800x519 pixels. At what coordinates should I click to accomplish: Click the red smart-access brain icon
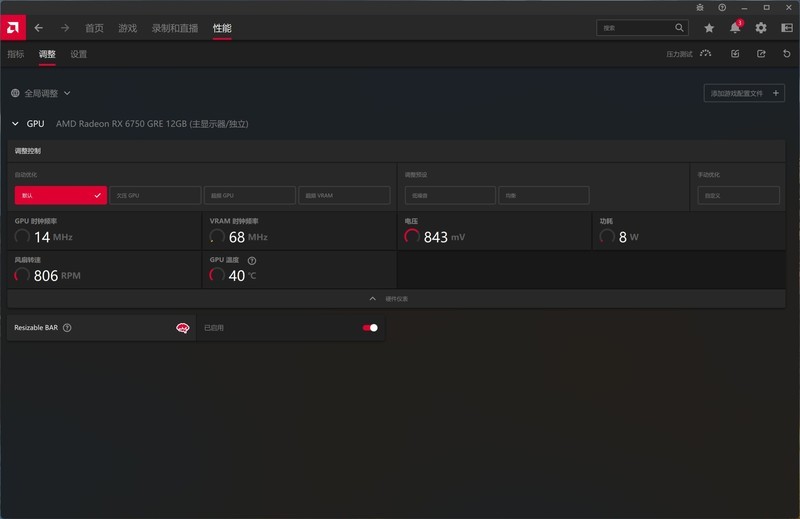pos(182,328)
